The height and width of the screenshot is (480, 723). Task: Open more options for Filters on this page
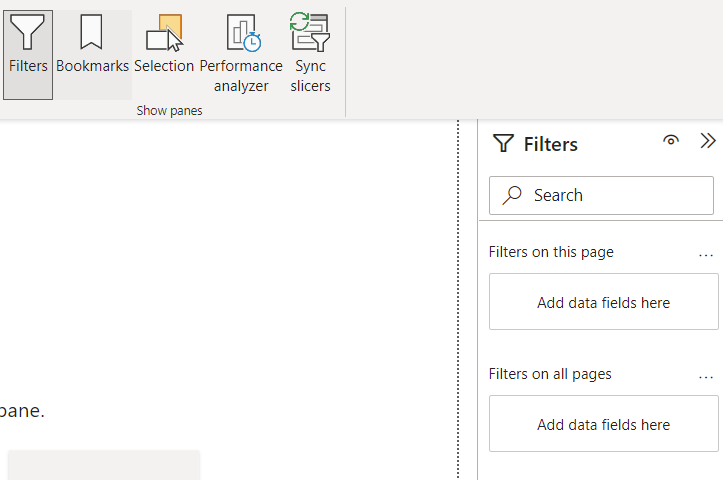[x=706, y=254]
